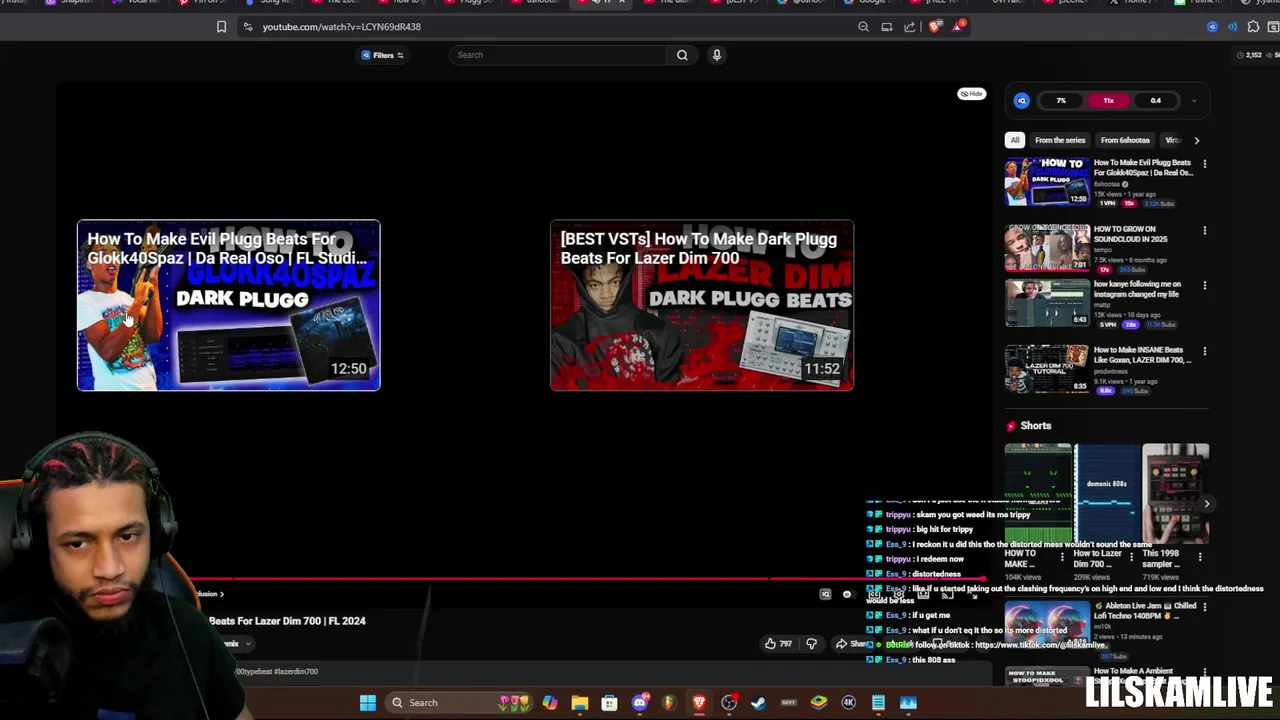Submit search with magnifier button
Image resolution: width=1280 pixels, height=720 pixels.
coord(682,55)
